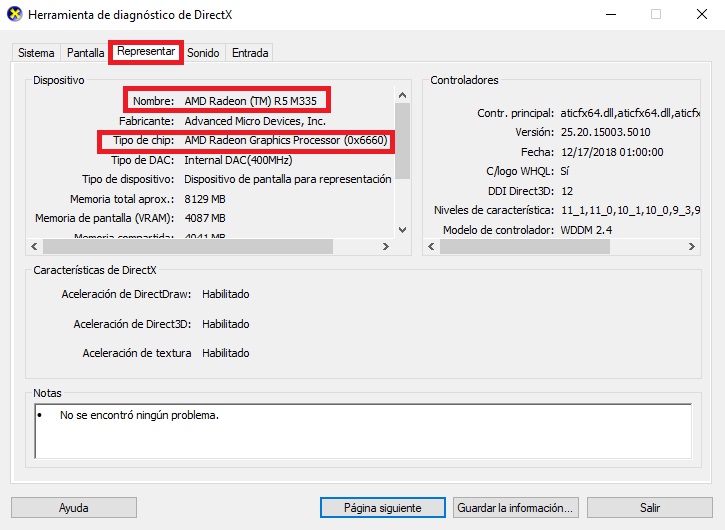
Task: Click Controladores panel scroll right arrow
Action: tap(692, 247)
